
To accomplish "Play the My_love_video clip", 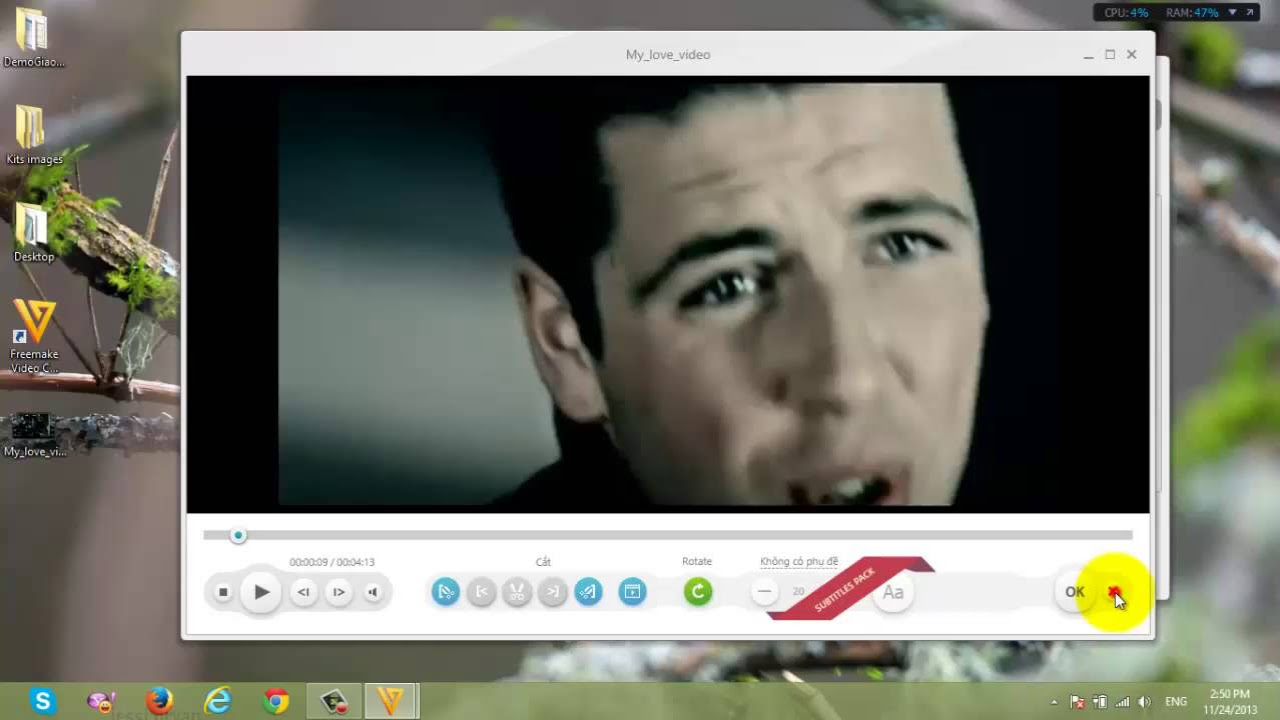I will pos(261,592).
